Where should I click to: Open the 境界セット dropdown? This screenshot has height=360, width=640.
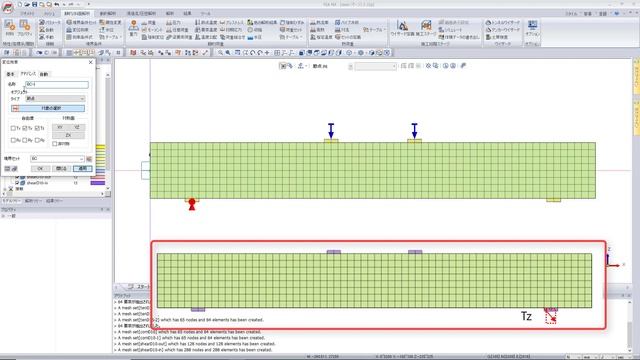tap(57, 159)
